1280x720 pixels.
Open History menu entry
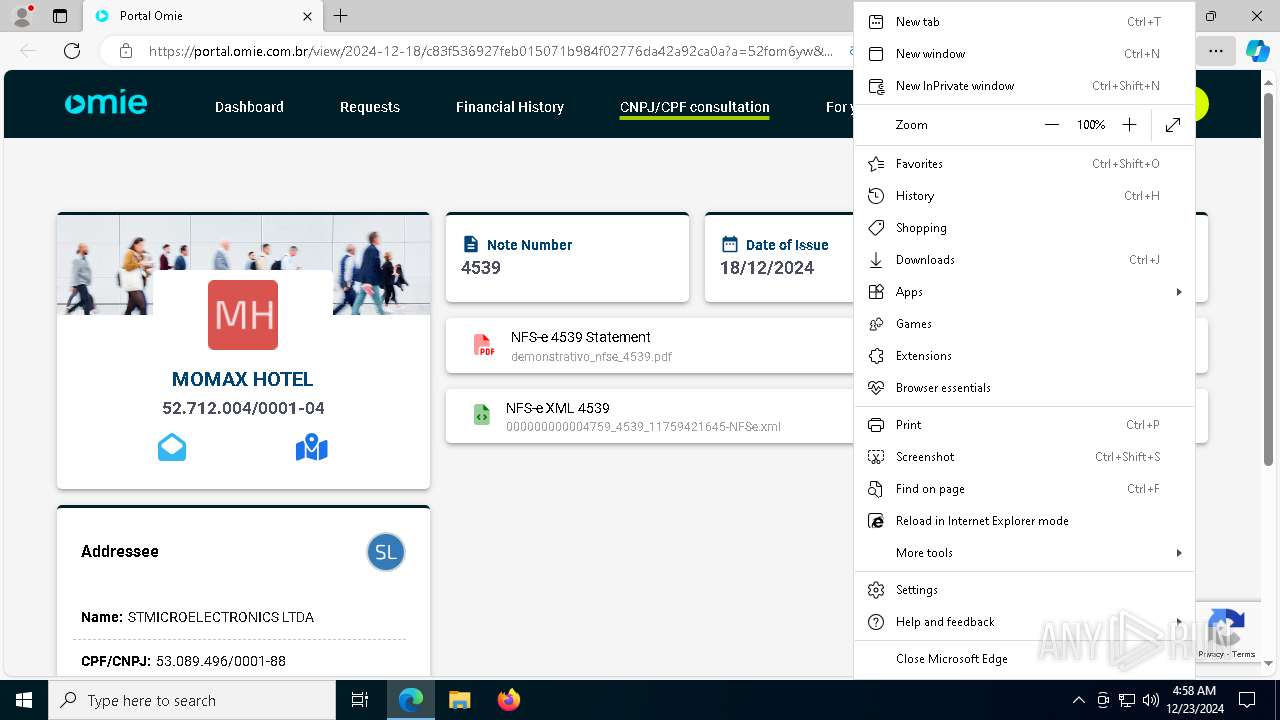(1024, 196)
